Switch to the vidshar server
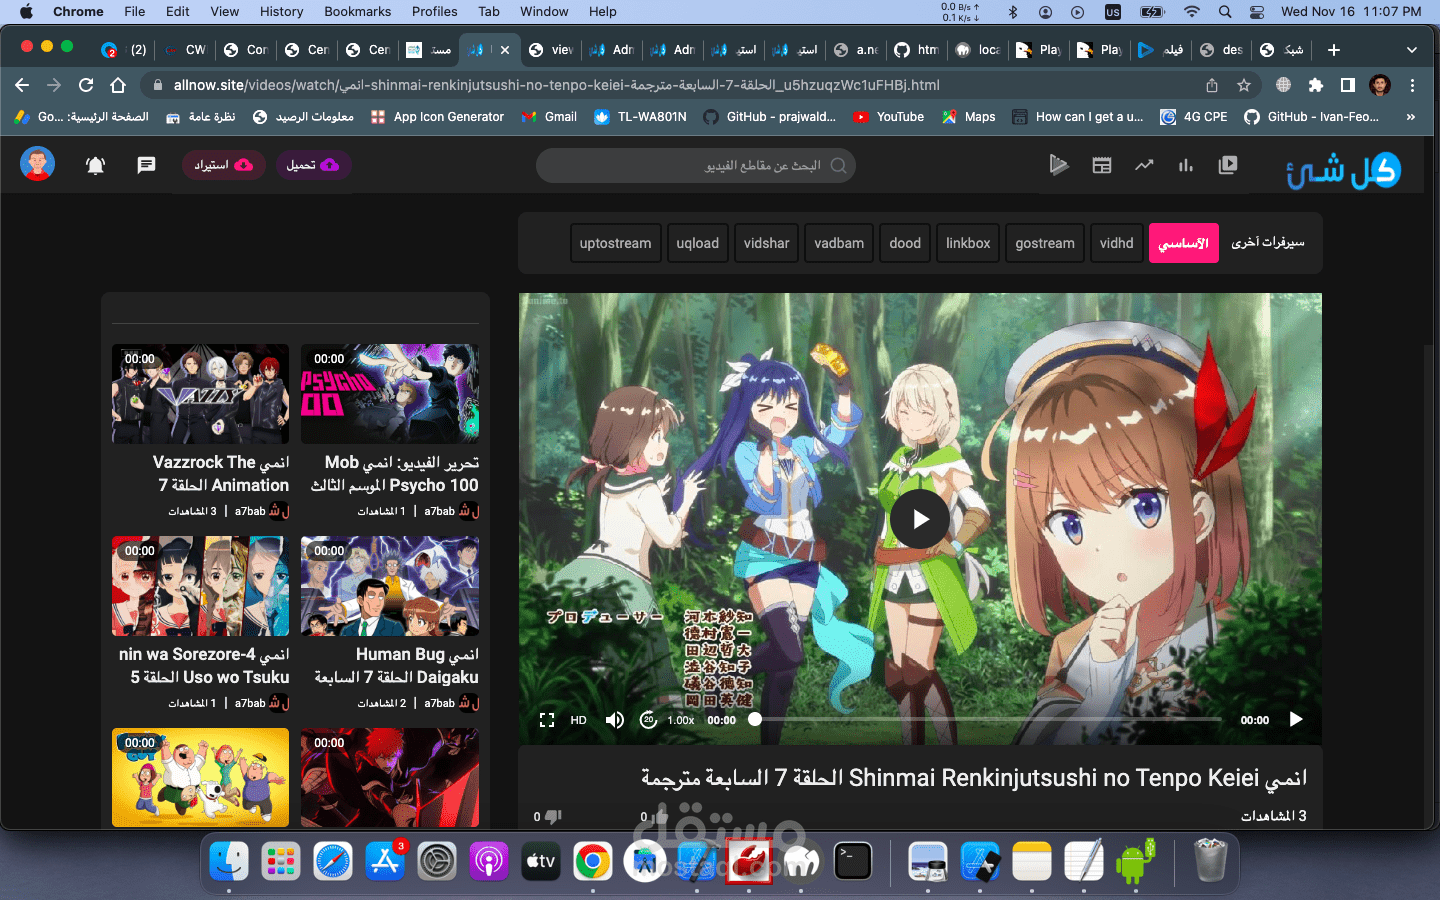Viewport: 1440px width, 900px height. [x=767, y=243]
